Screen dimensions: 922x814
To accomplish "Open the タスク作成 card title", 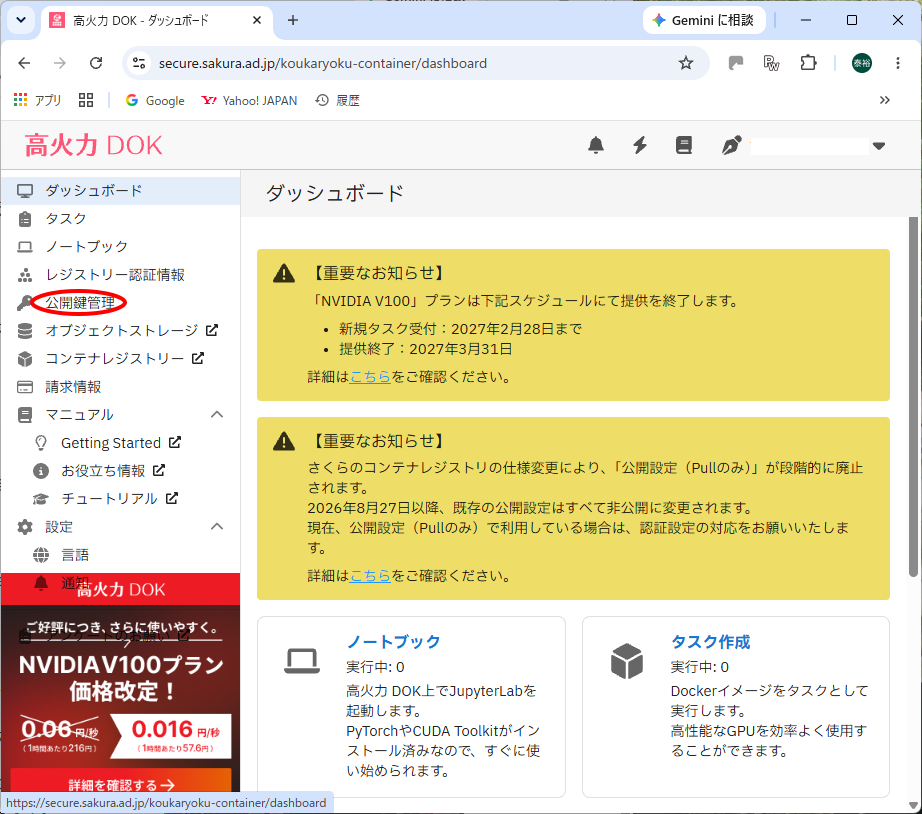I will click(x=710, y=641).
